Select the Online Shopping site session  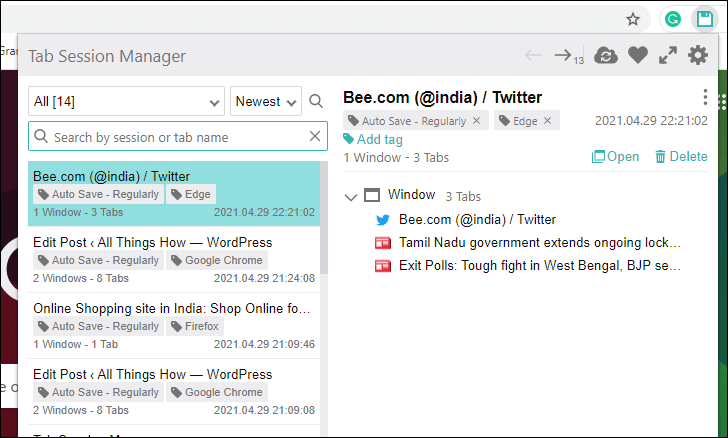tap(174, 326)
